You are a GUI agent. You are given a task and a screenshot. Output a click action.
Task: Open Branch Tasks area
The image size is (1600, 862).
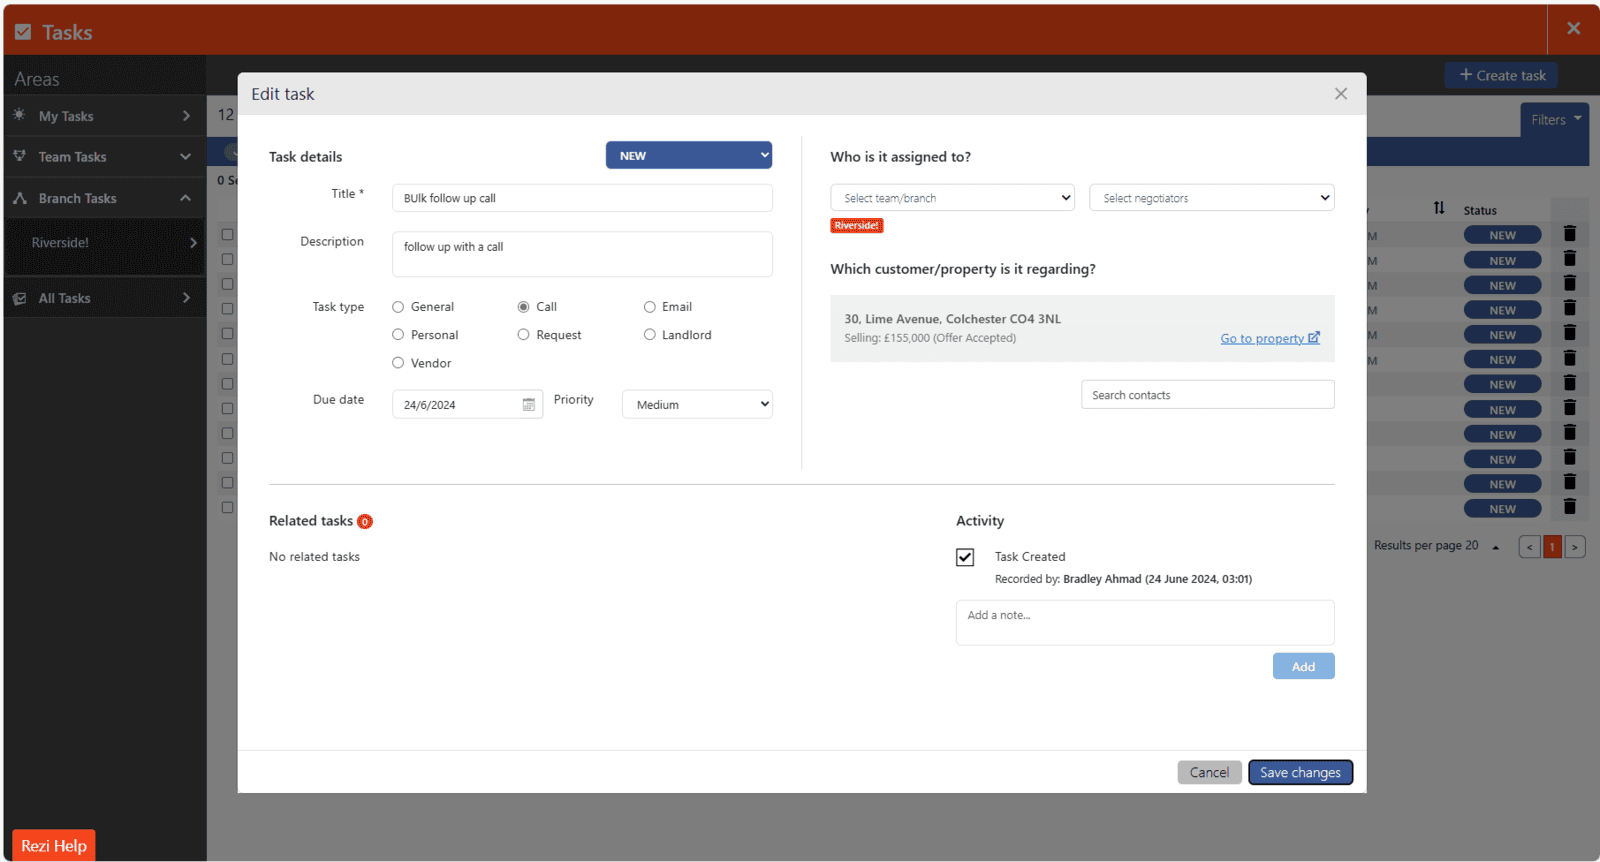click(104, 198)
